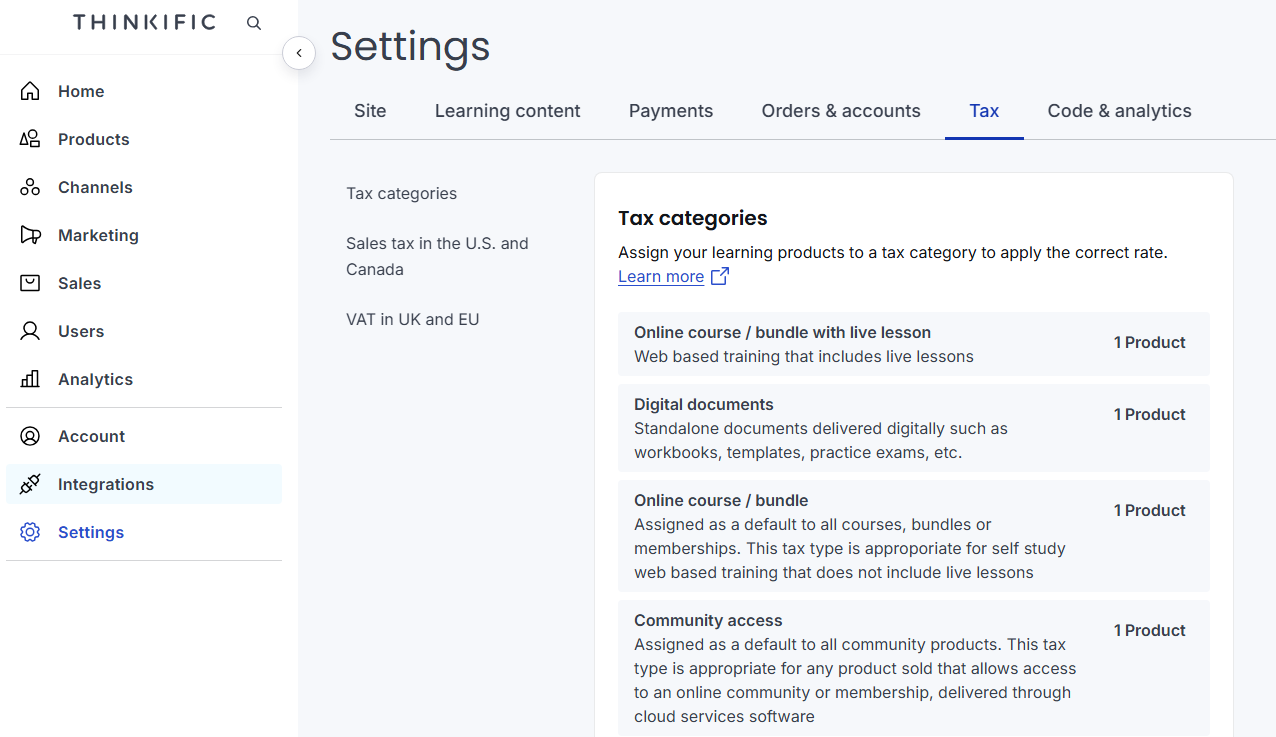
Task: Switch to the Site tab
Action: pos(370,111)
